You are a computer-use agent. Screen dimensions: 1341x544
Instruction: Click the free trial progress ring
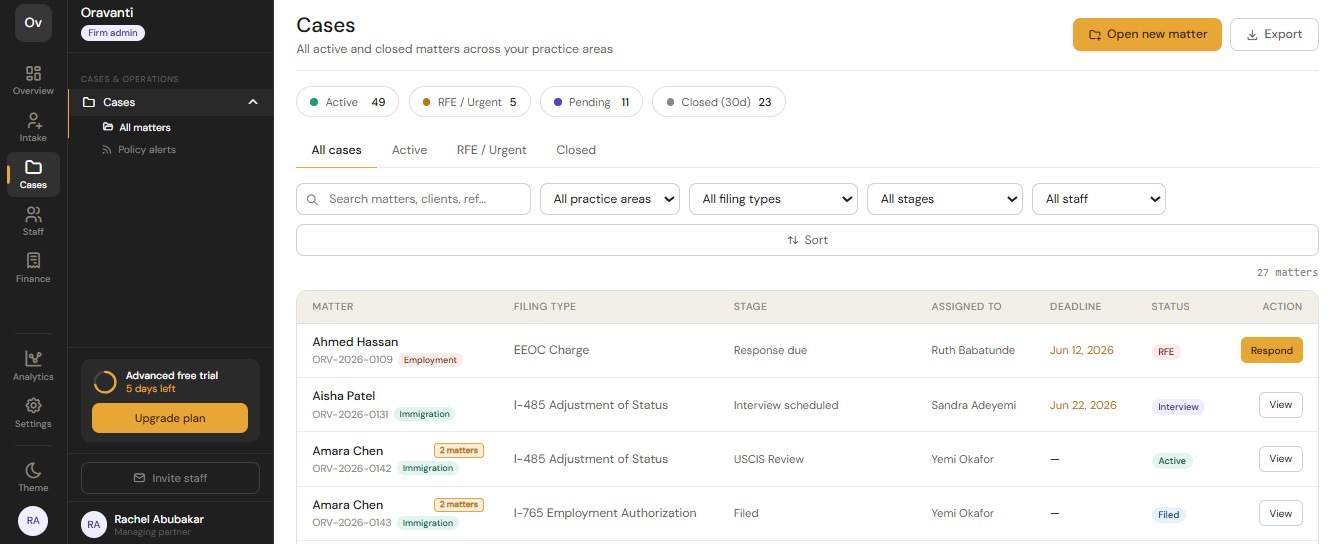[x=104, y=382]
